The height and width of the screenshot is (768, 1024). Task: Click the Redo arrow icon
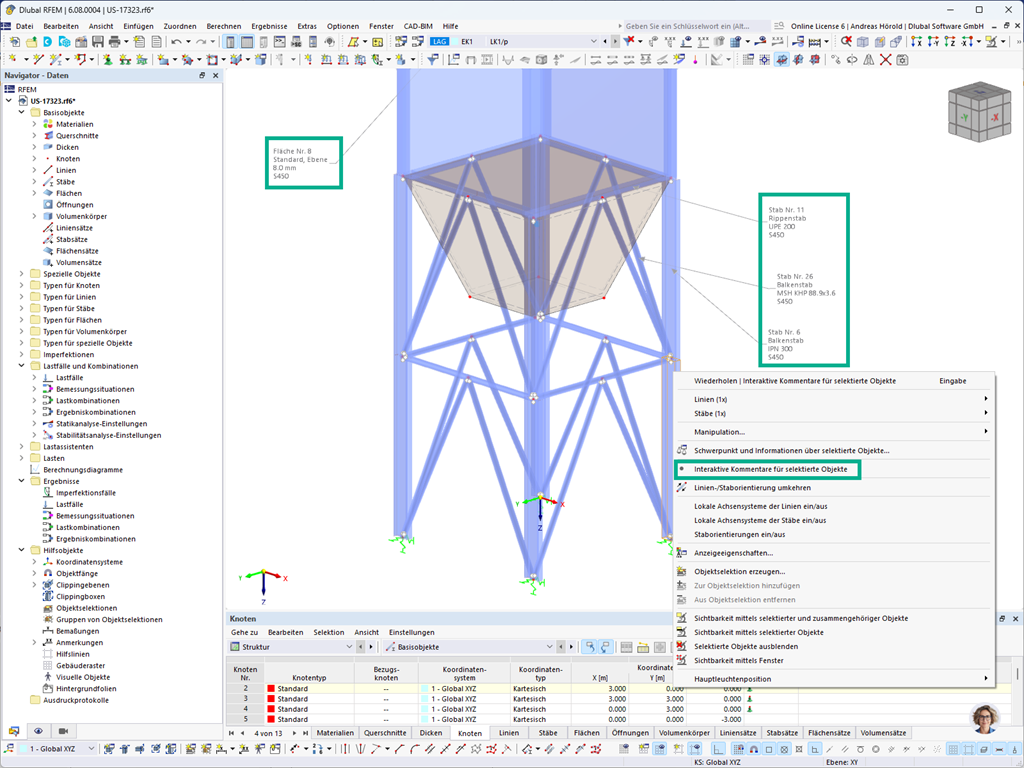pos(200,42)
